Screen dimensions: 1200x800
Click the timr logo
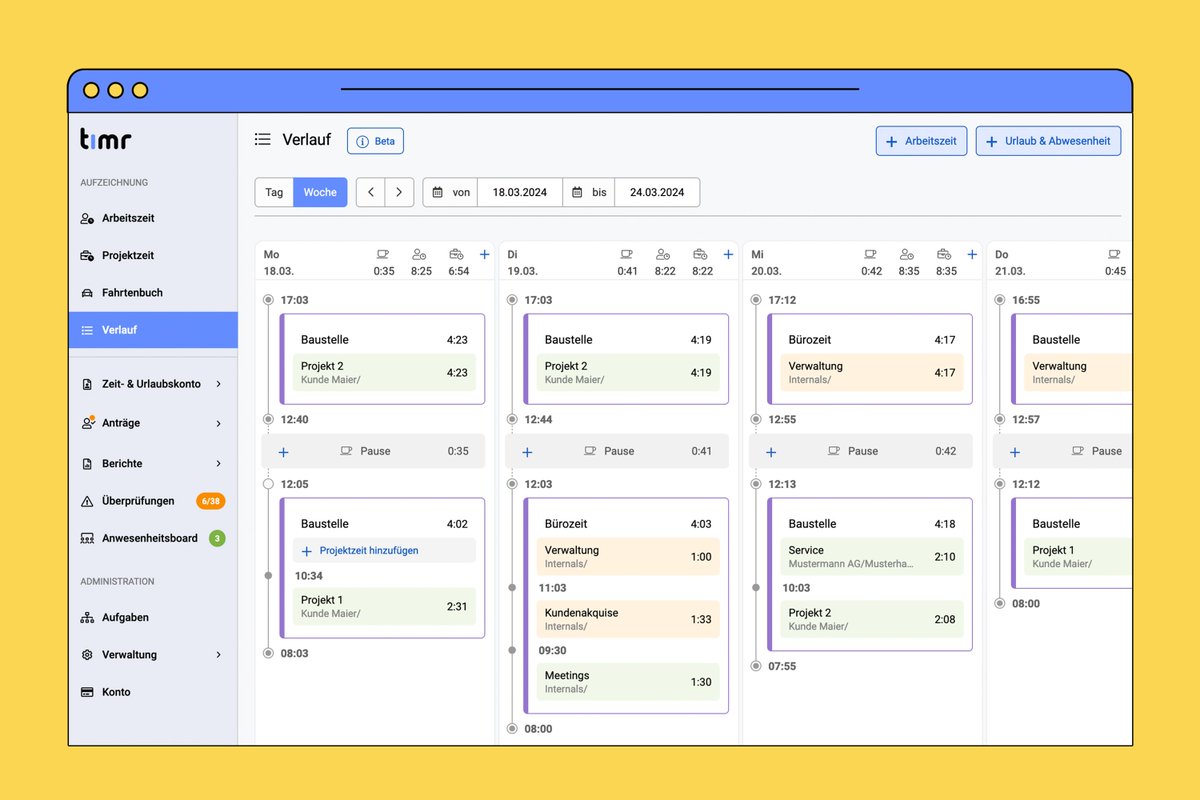click(x=105, y=140)
